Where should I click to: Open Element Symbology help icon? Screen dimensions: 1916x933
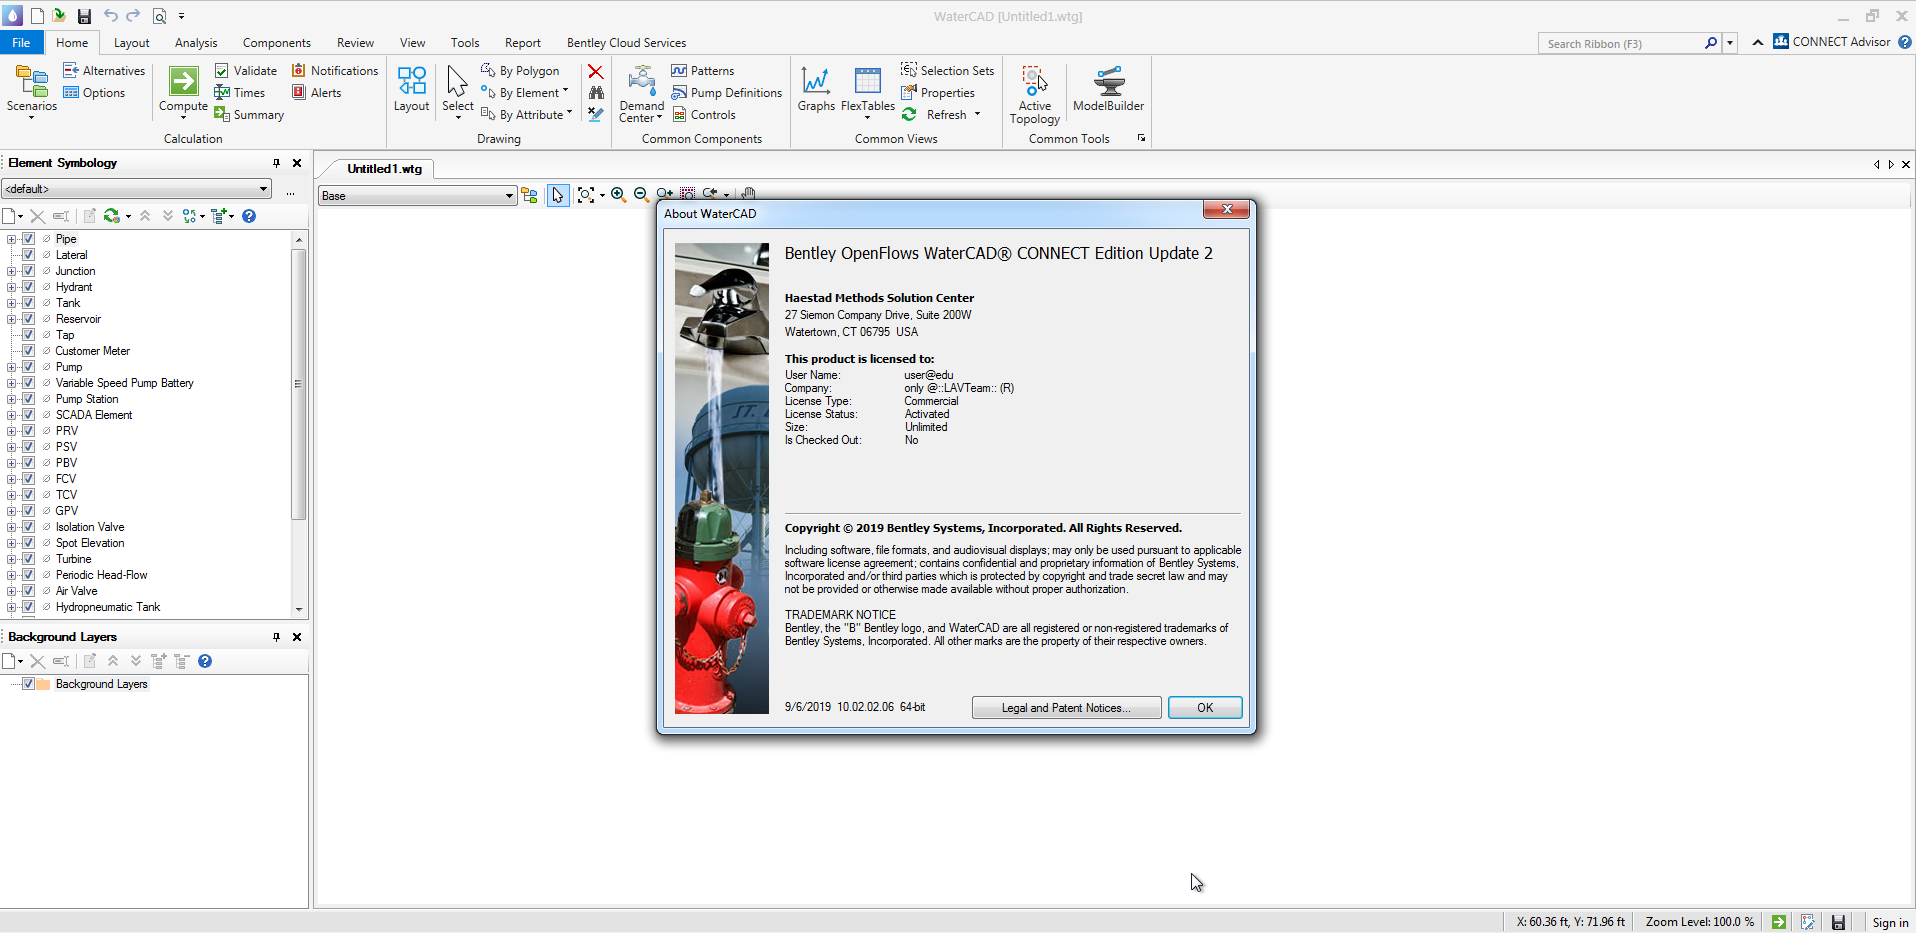249,216
